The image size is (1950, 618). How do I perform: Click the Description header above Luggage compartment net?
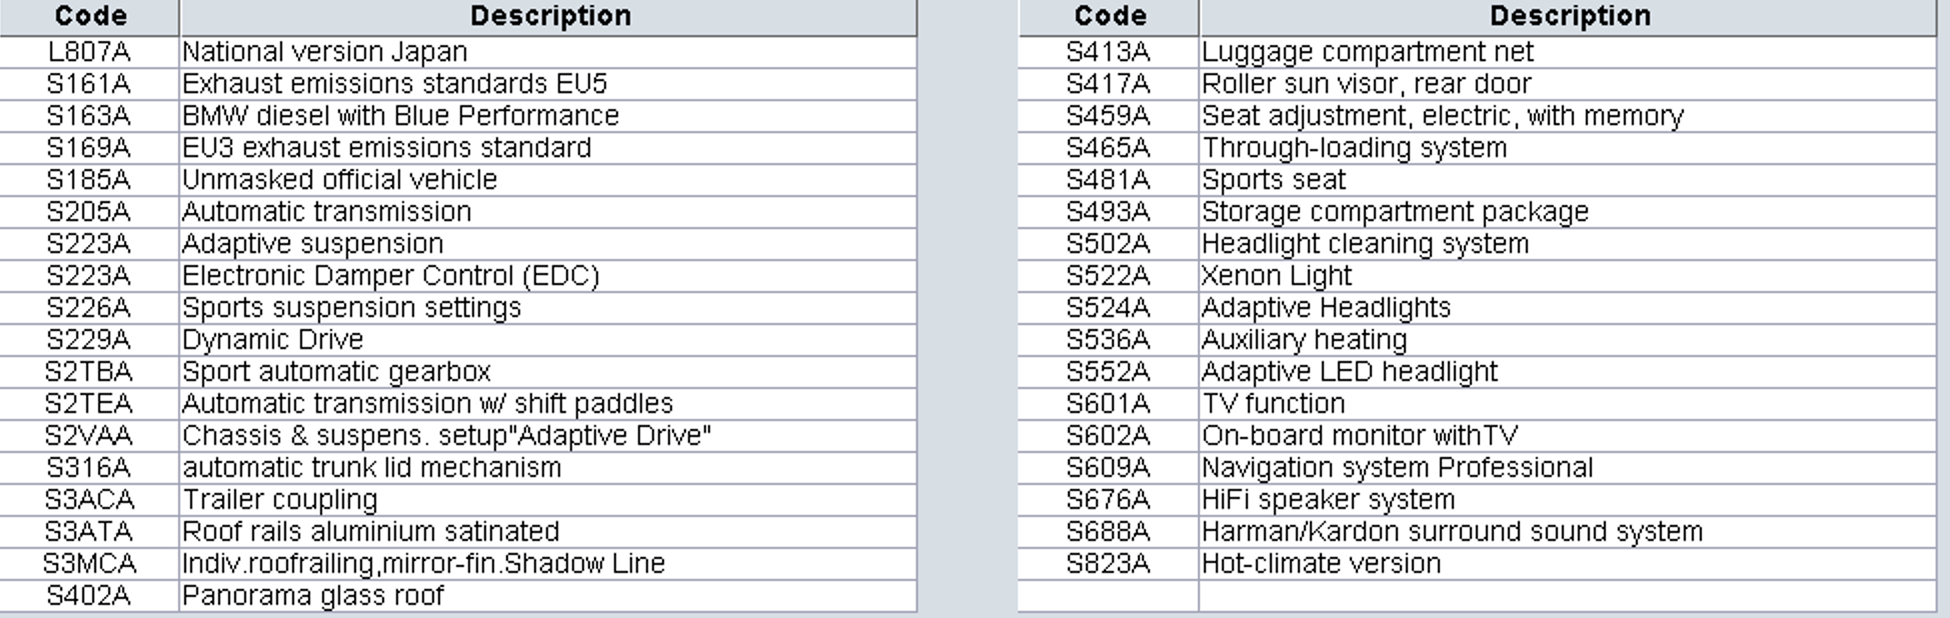(1569, 16)
